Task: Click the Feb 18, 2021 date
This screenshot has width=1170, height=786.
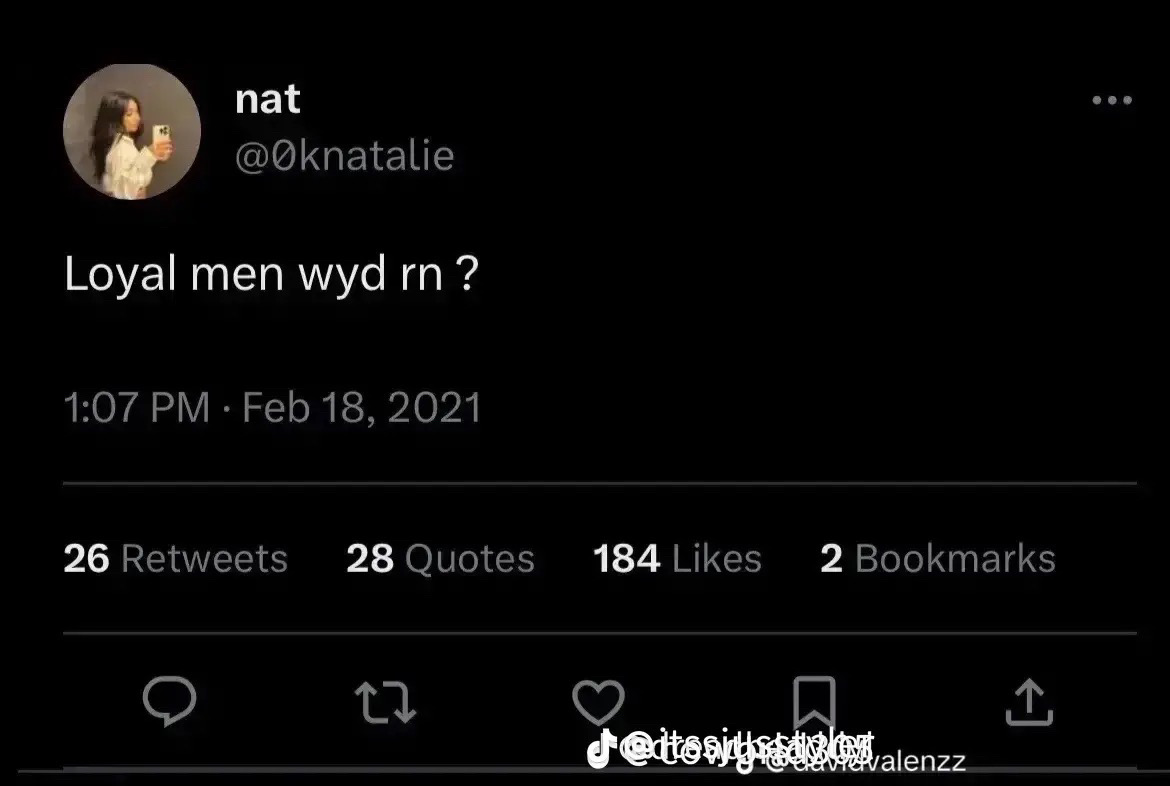Action: click(362, 408)
